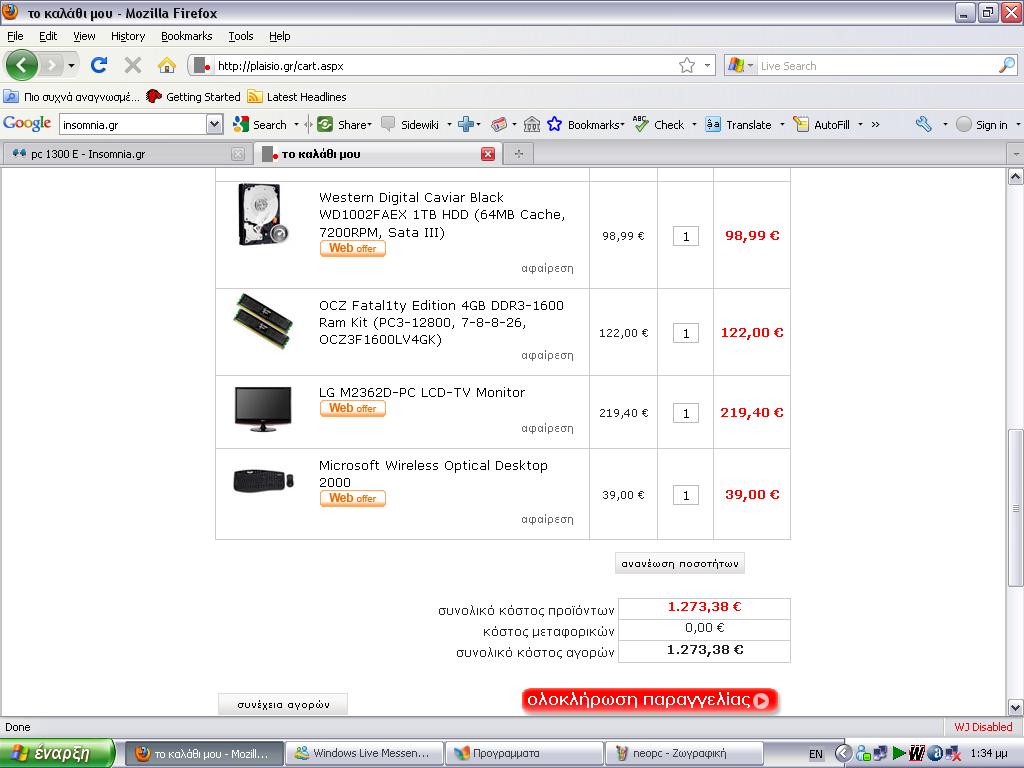Click the έναρξη Start button

coord(57,754)
